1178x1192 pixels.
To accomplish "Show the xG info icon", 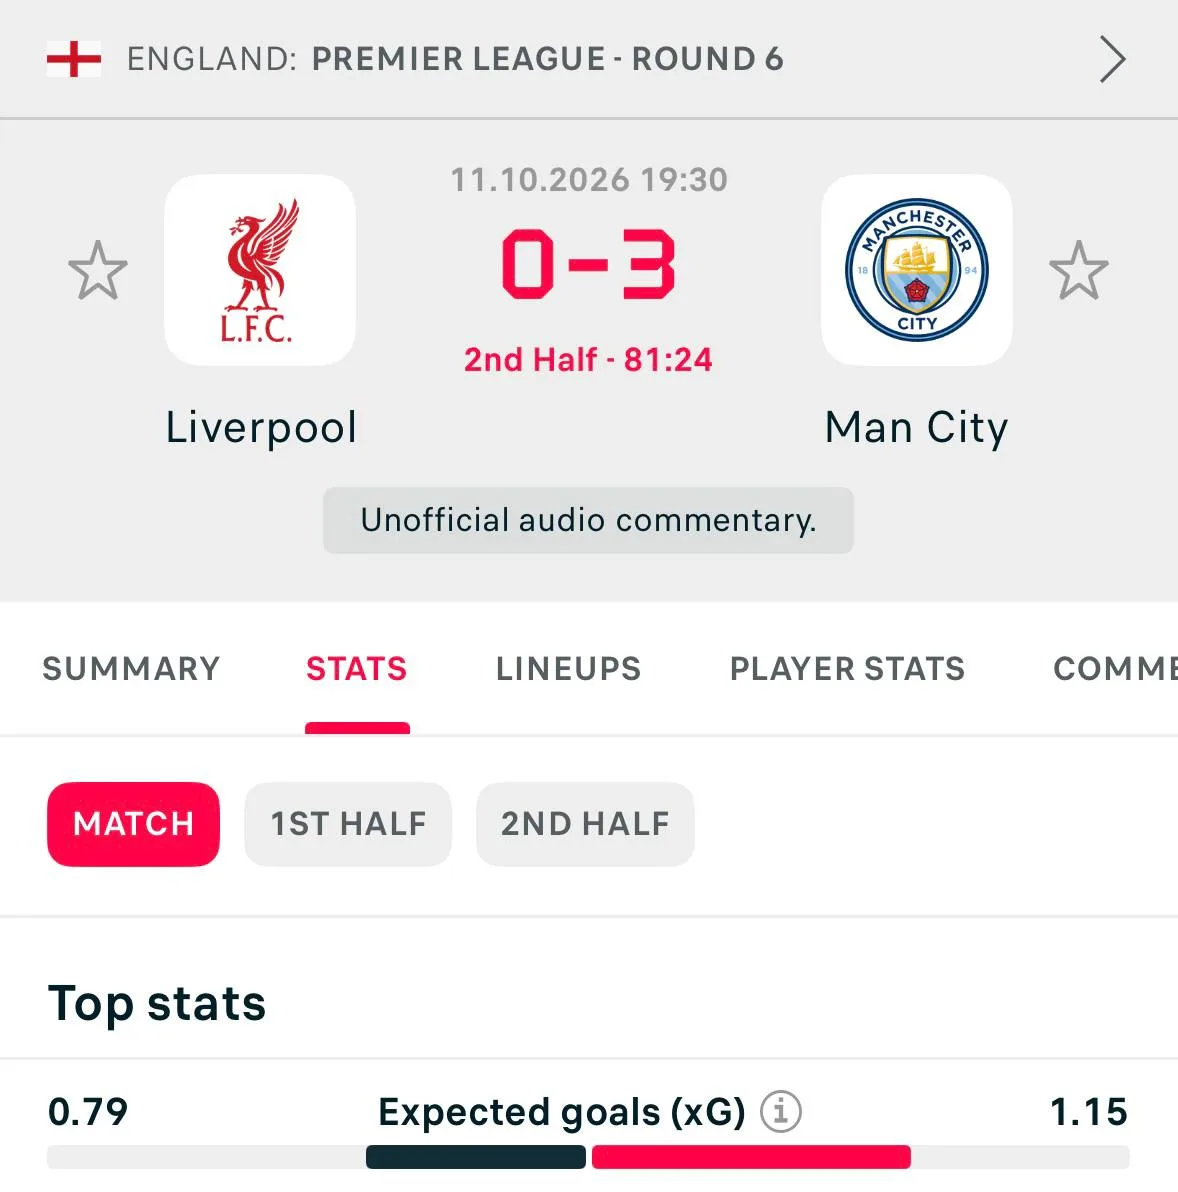I will tap(781, 1111).
